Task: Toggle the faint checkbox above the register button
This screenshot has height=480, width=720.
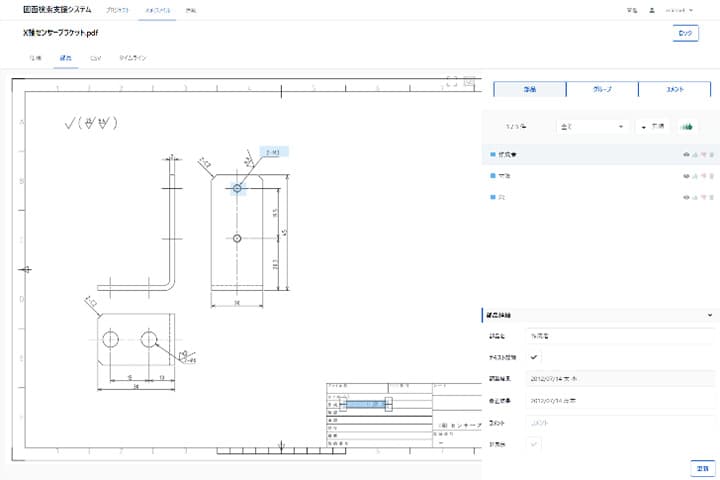Action: pyautogui.click(x=534, y=444)
